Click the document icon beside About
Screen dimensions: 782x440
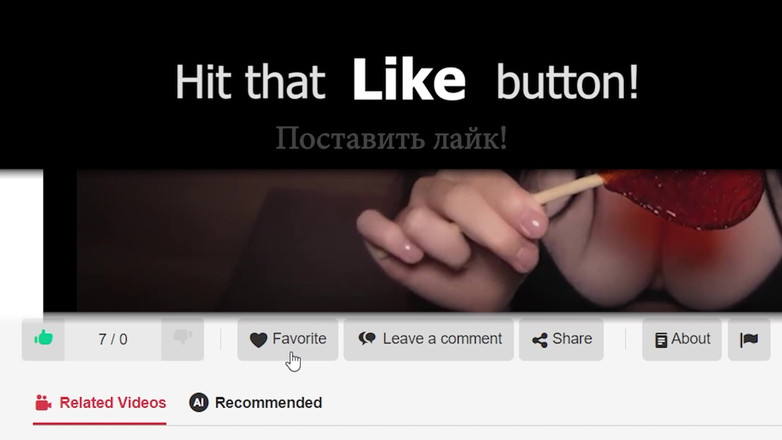click(x=661, y=340)
